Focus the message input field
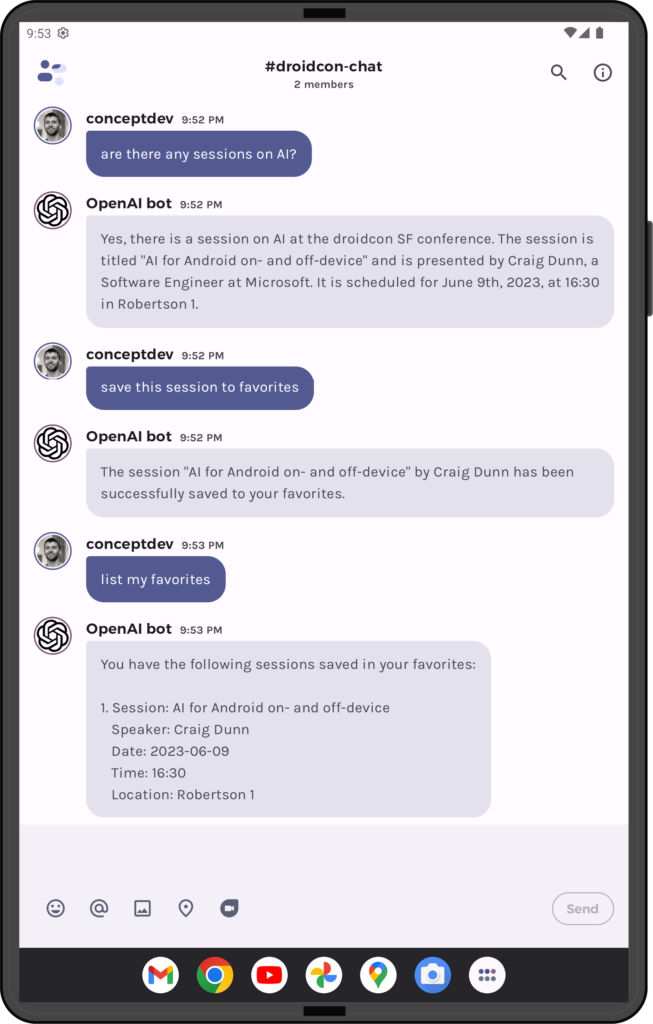Viewport: 653px width, 1024px height. pos(324,856)
